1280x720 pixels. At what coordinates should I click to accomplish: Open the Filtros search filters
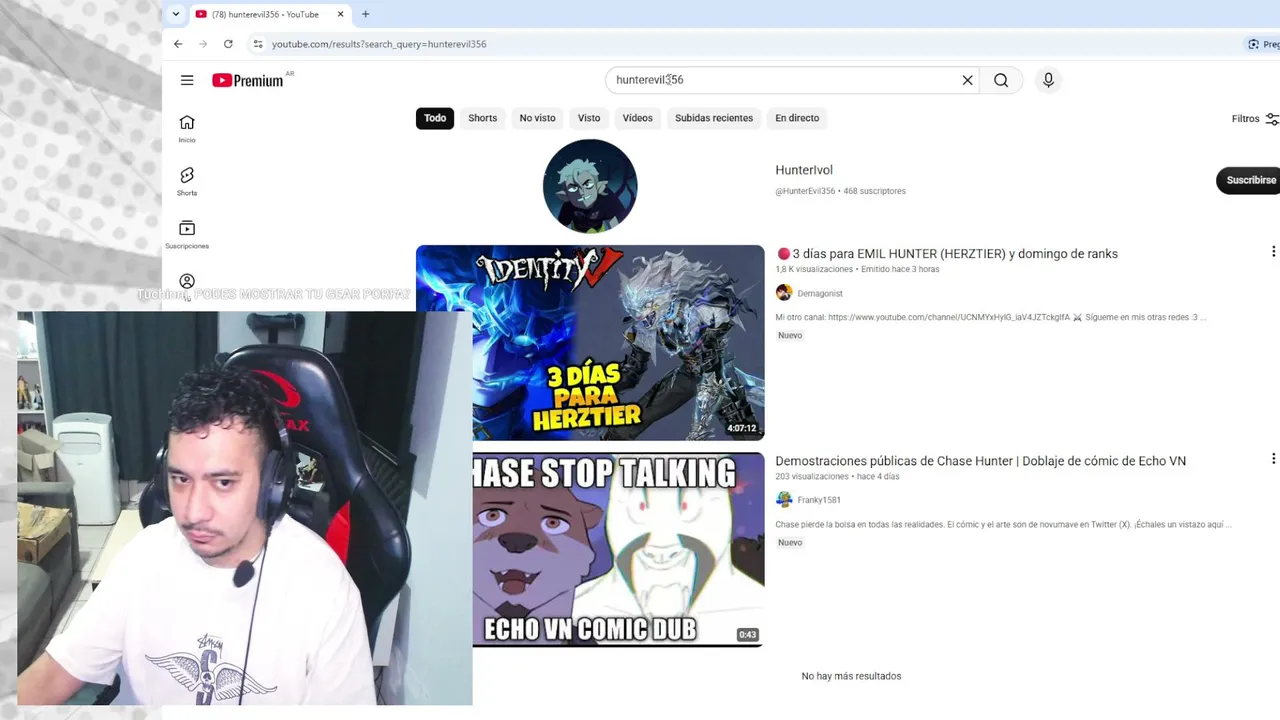[x=1255, y=118]
